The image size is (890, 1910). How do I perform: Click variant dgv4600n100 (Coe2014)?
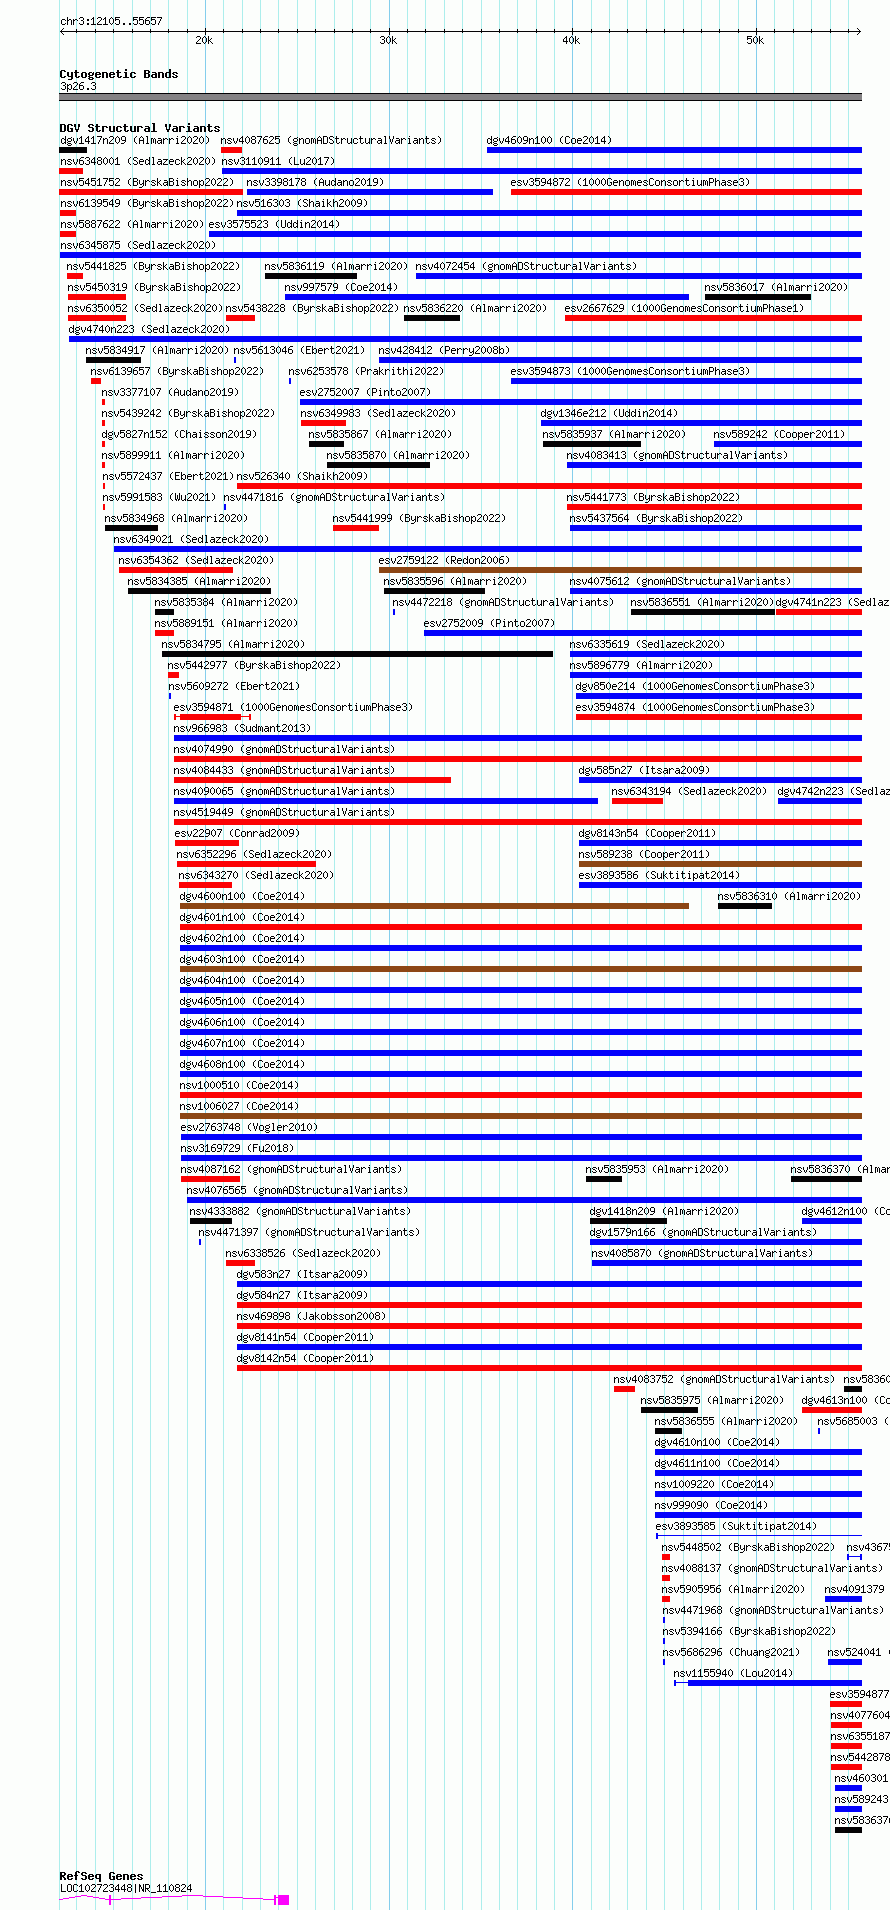242,896
